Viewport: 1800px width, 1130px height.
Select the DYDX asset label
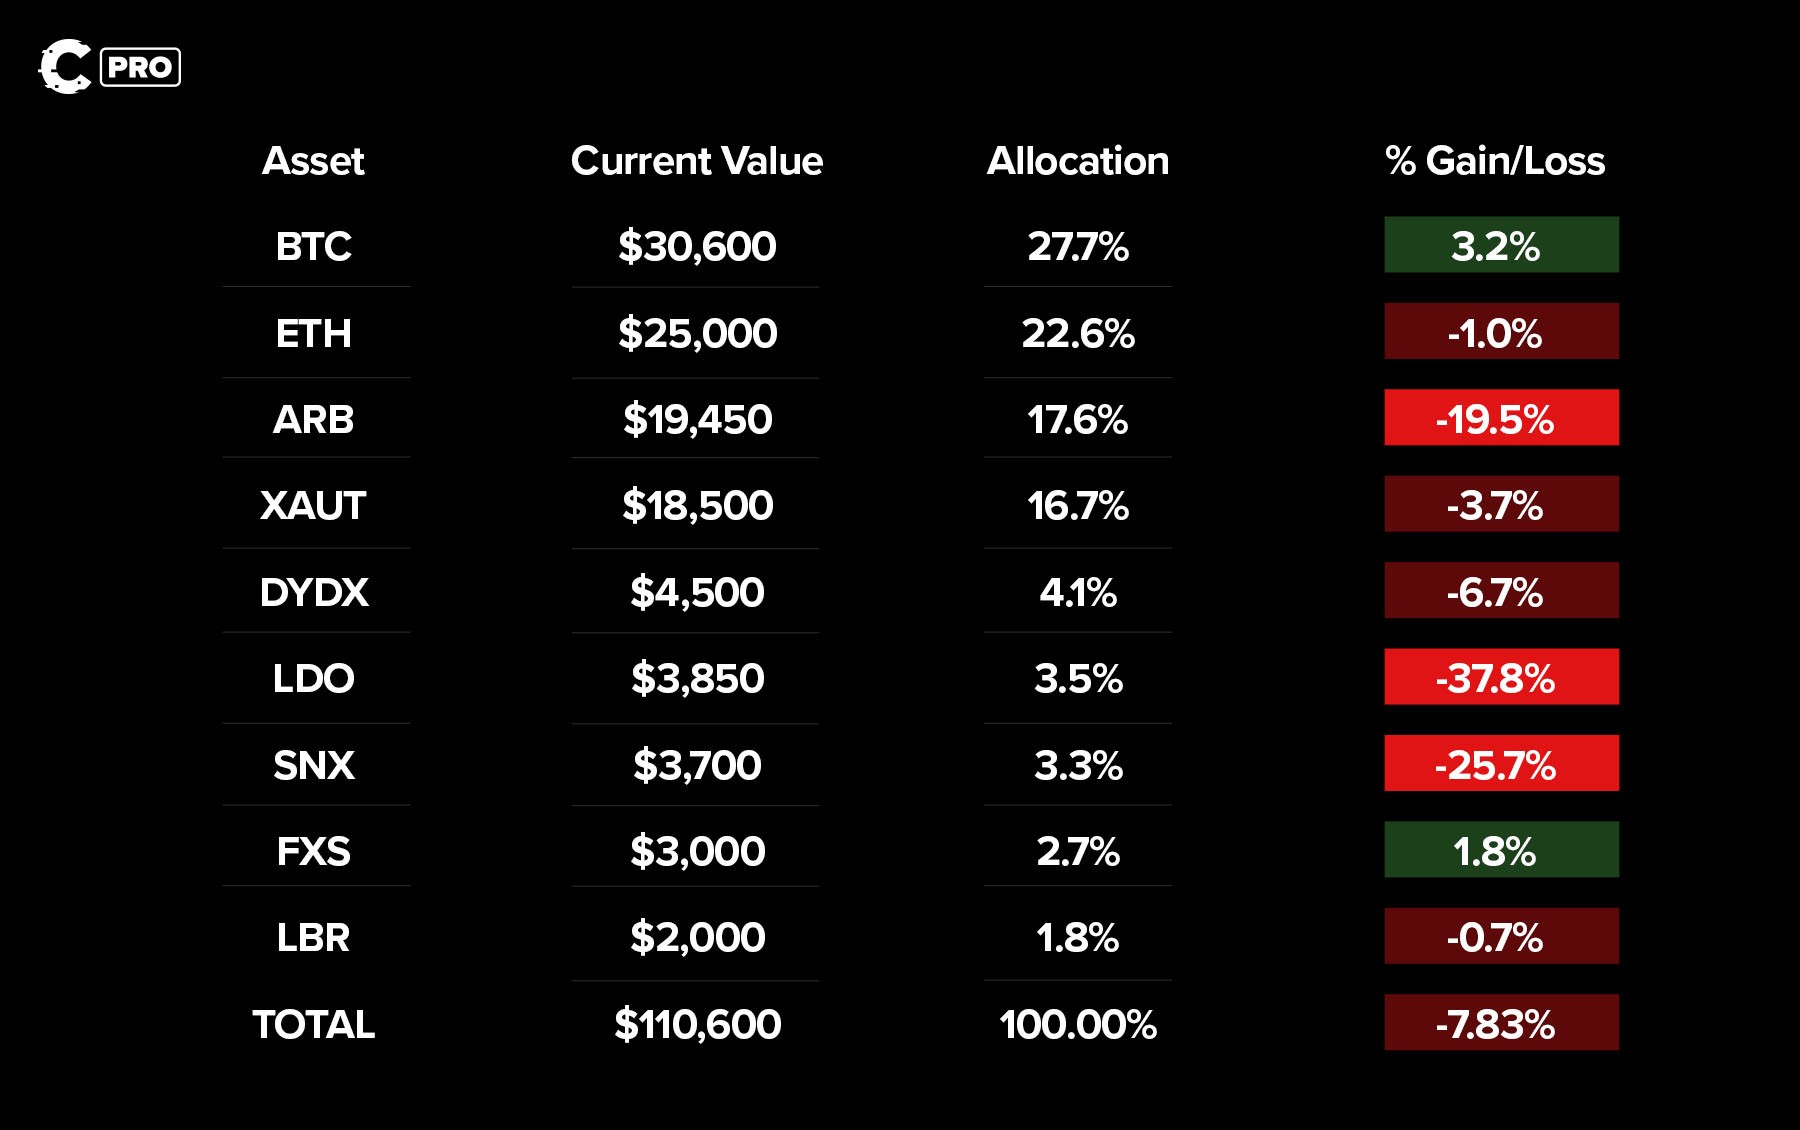313,592
